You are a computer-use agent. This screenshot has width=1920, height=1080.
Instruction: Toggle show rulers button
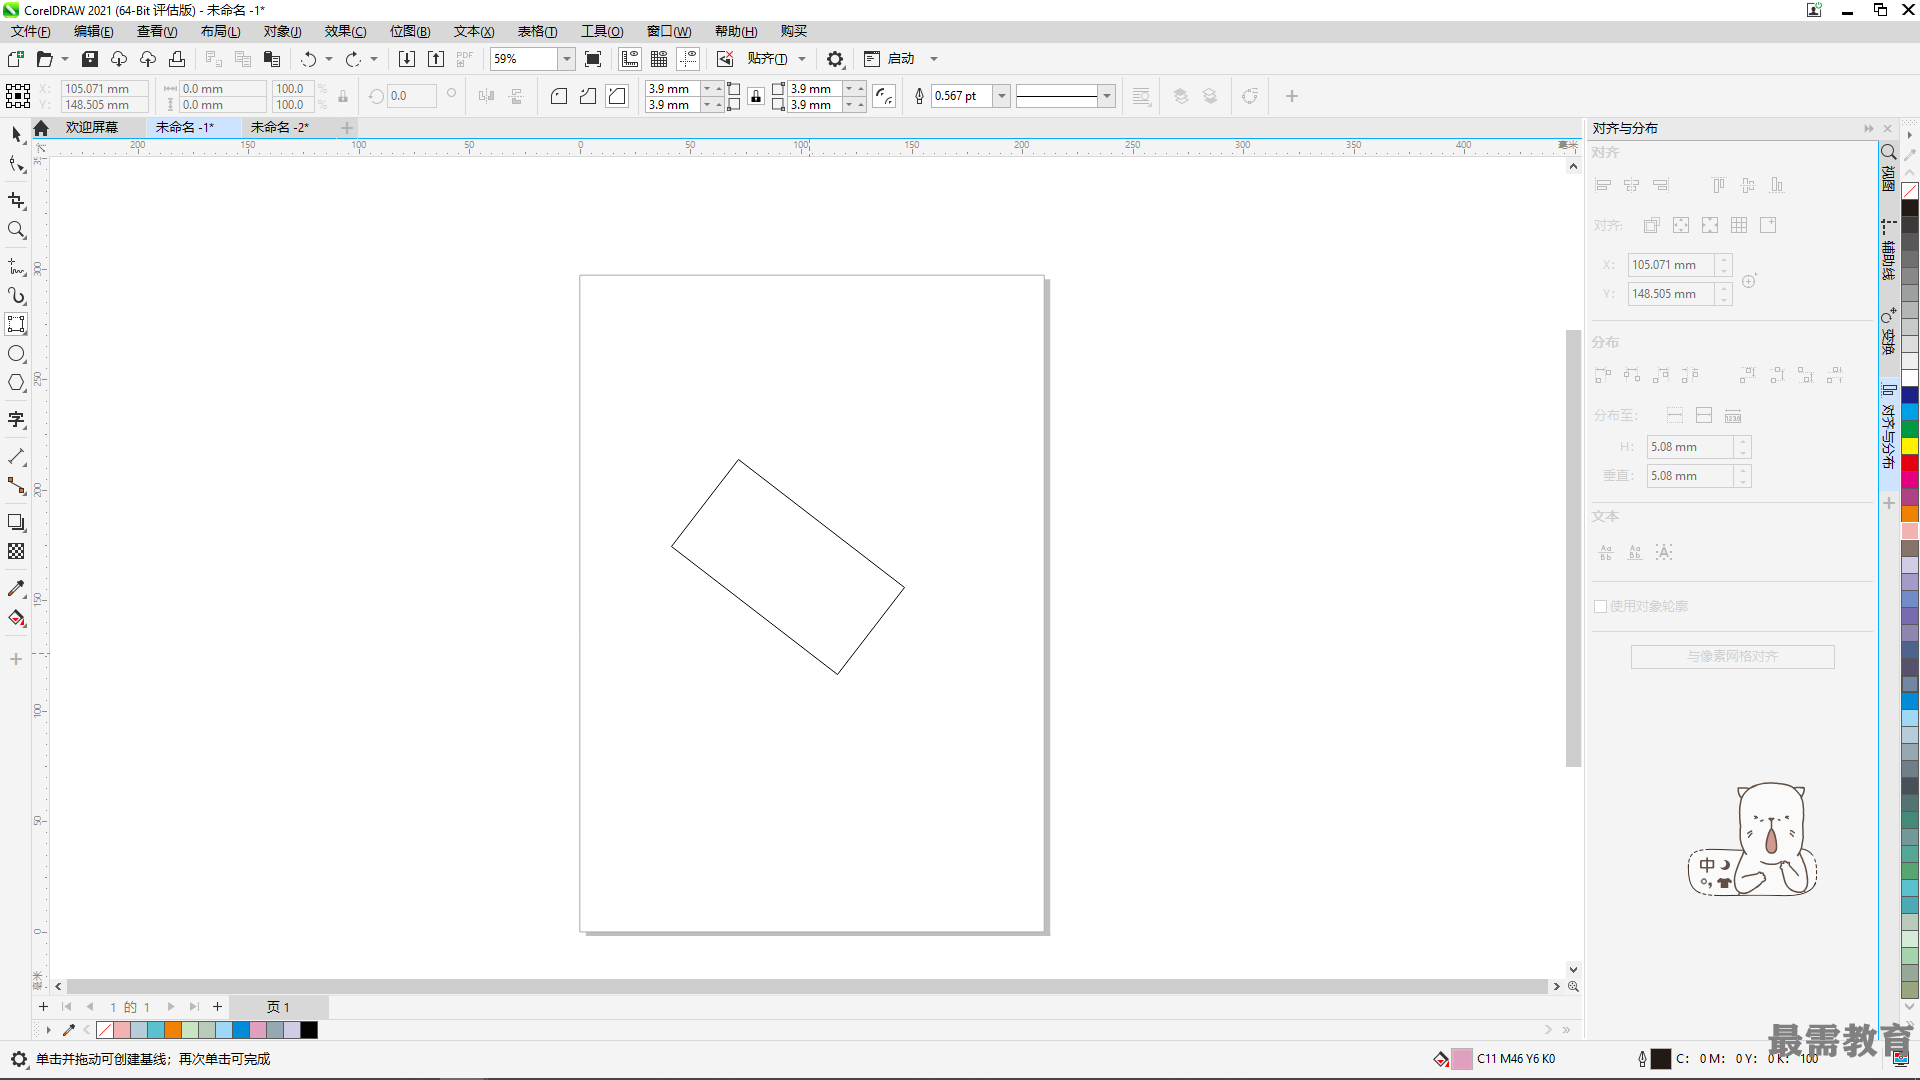point(630,59)
